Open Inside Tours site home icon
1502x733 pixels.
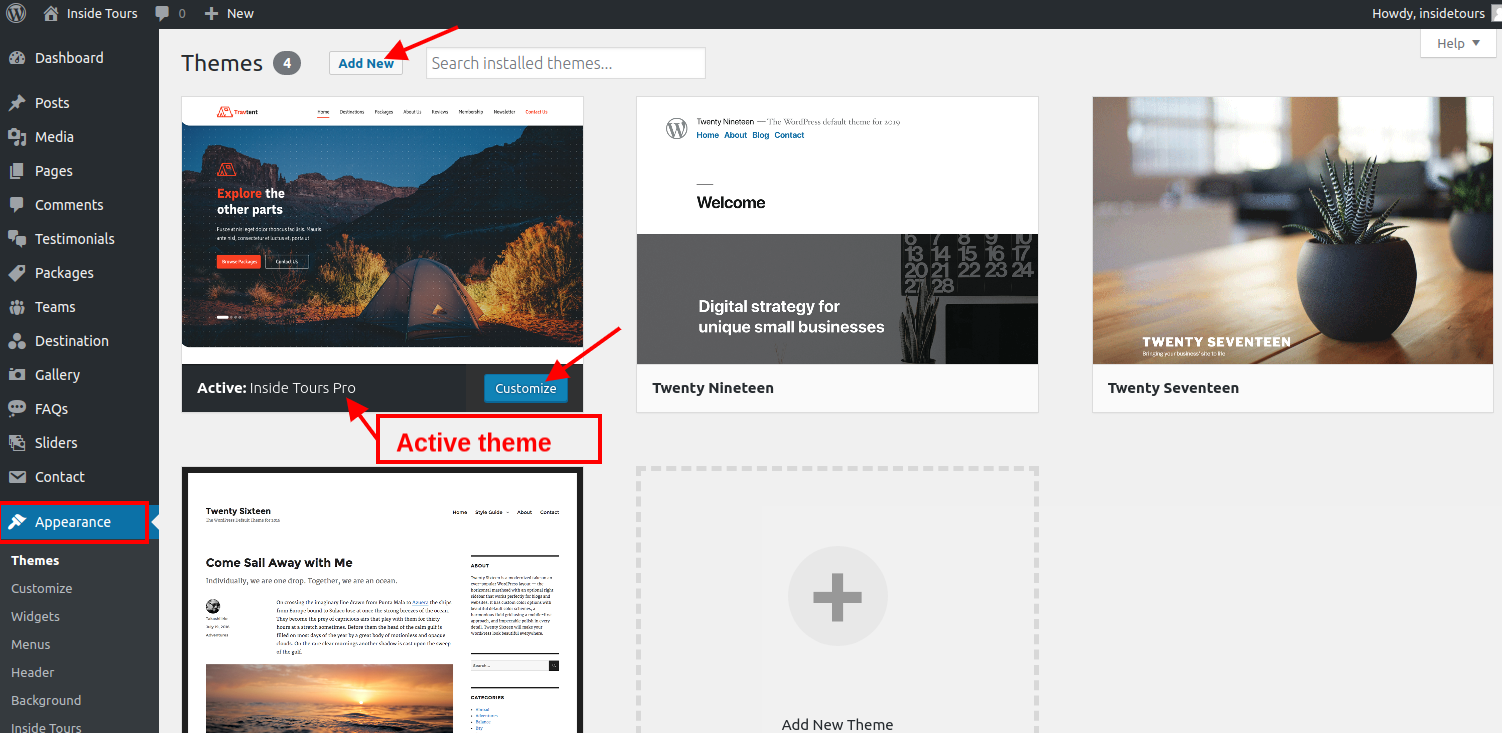pyautogui.click(x=52, y=13)
